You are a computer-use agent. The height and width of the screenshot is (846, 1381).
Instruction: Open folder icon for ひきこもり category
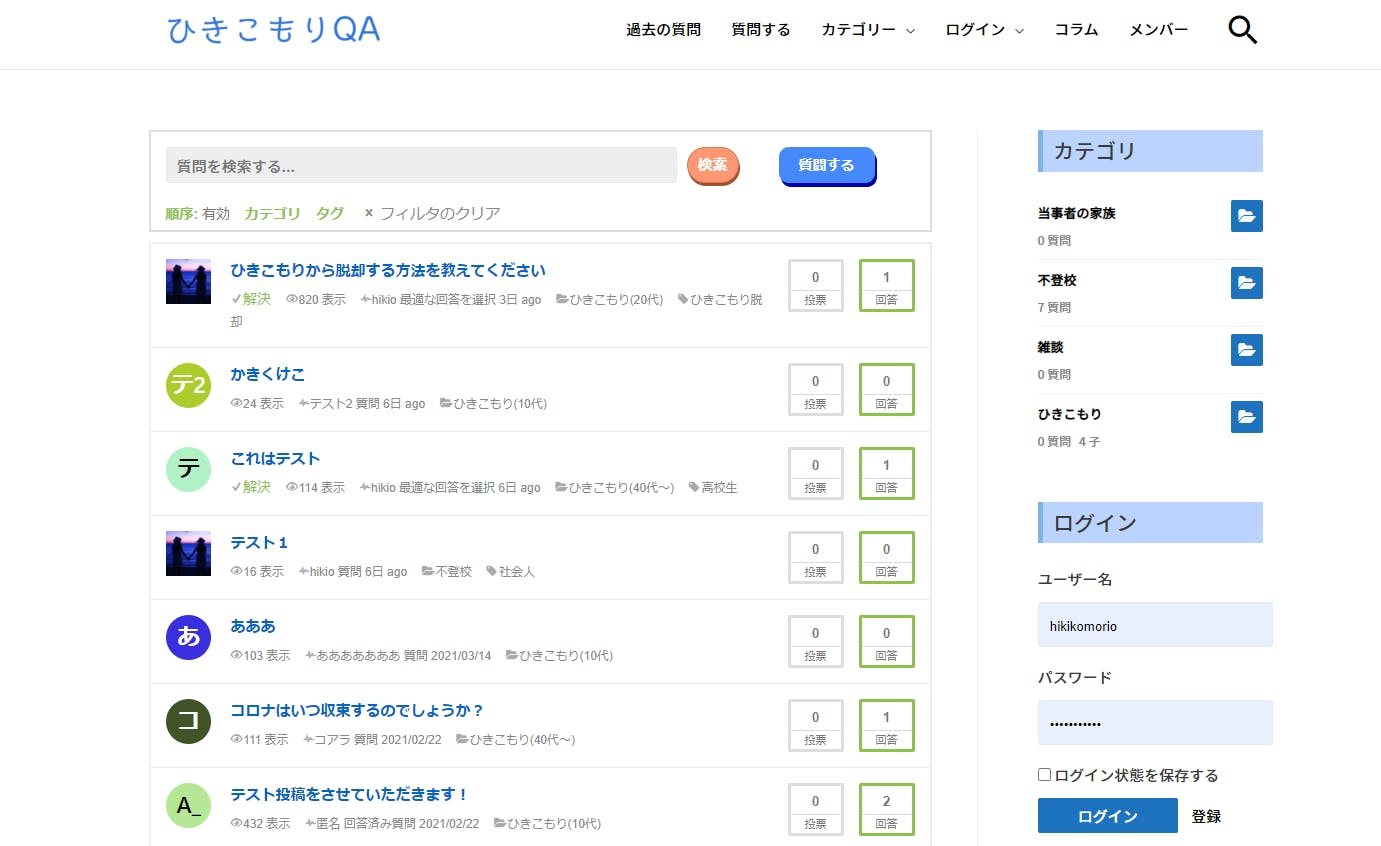click(1246, 417)
